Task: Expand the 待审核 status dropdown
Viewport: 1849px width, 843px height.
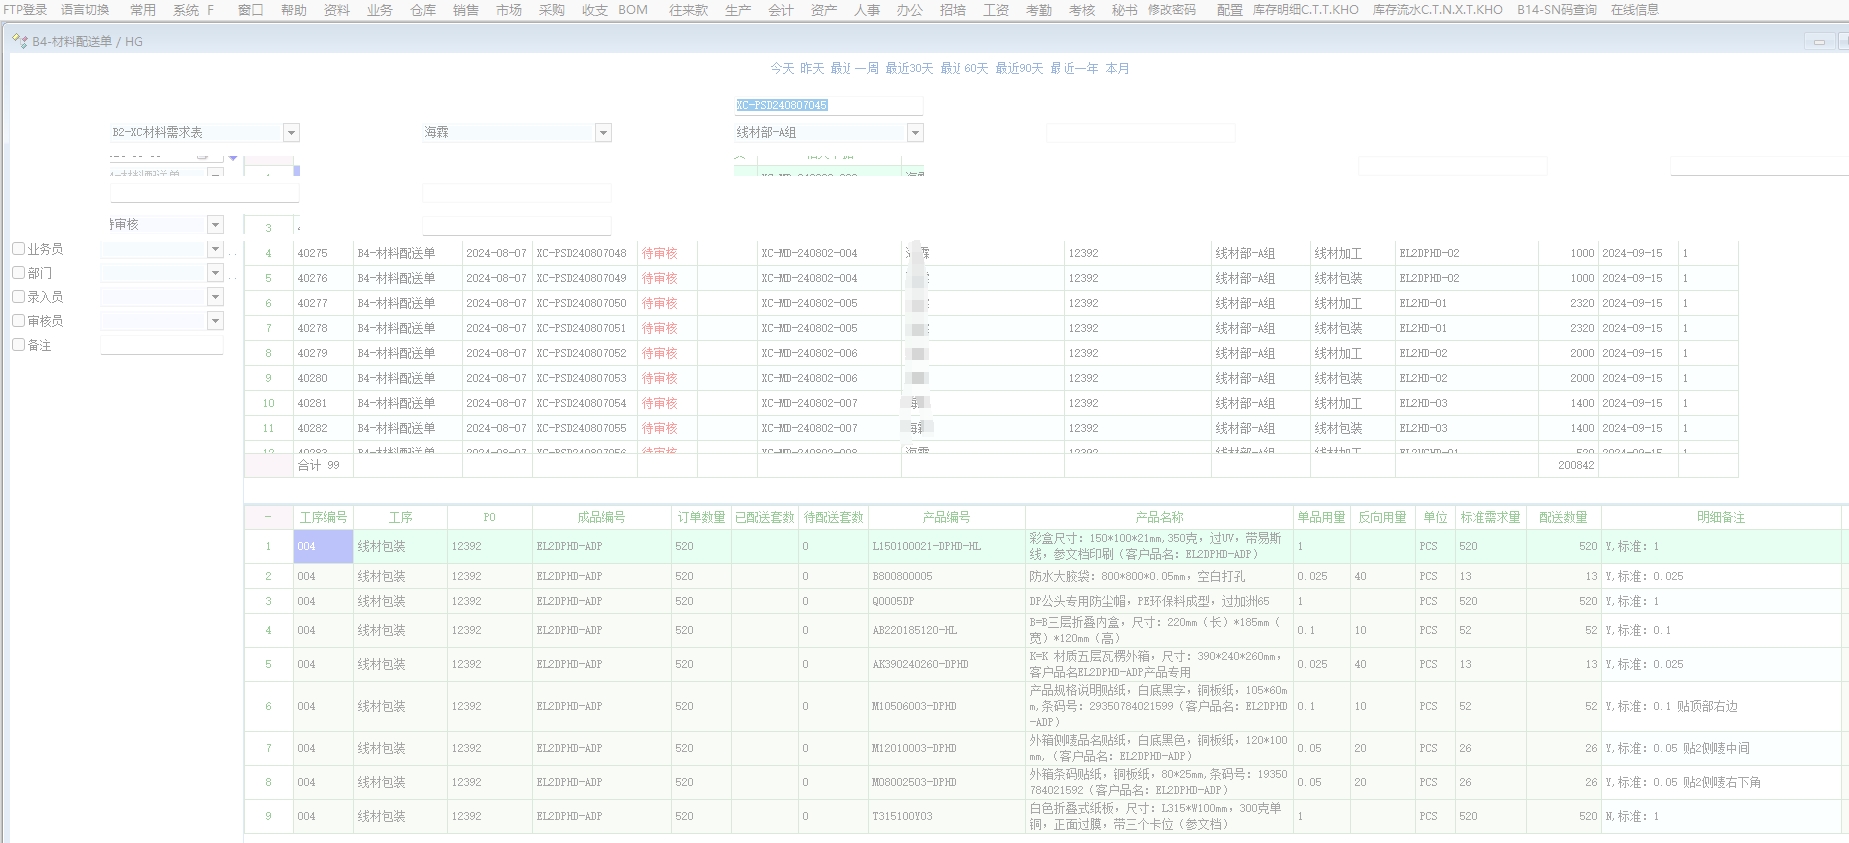Action: [215, 225]
